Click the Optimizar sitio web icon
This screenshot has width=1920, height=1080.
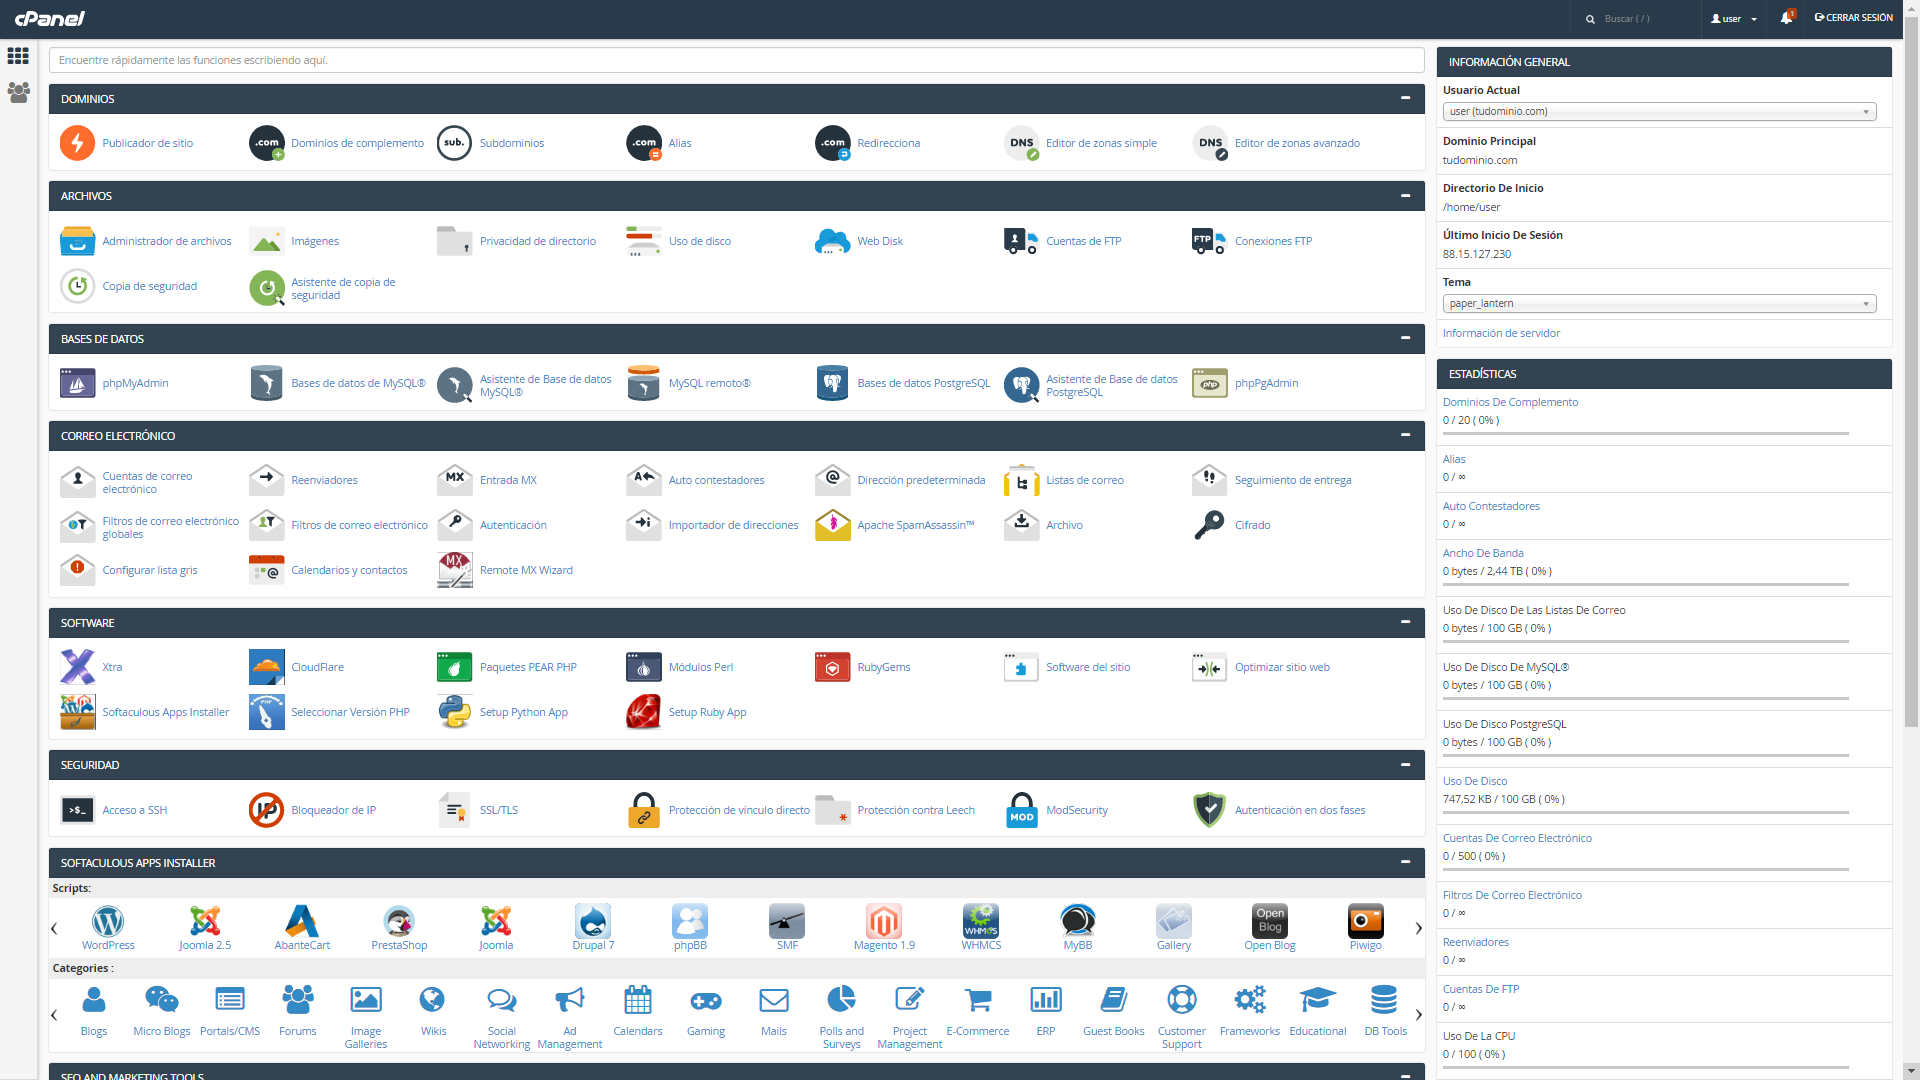1210,667
